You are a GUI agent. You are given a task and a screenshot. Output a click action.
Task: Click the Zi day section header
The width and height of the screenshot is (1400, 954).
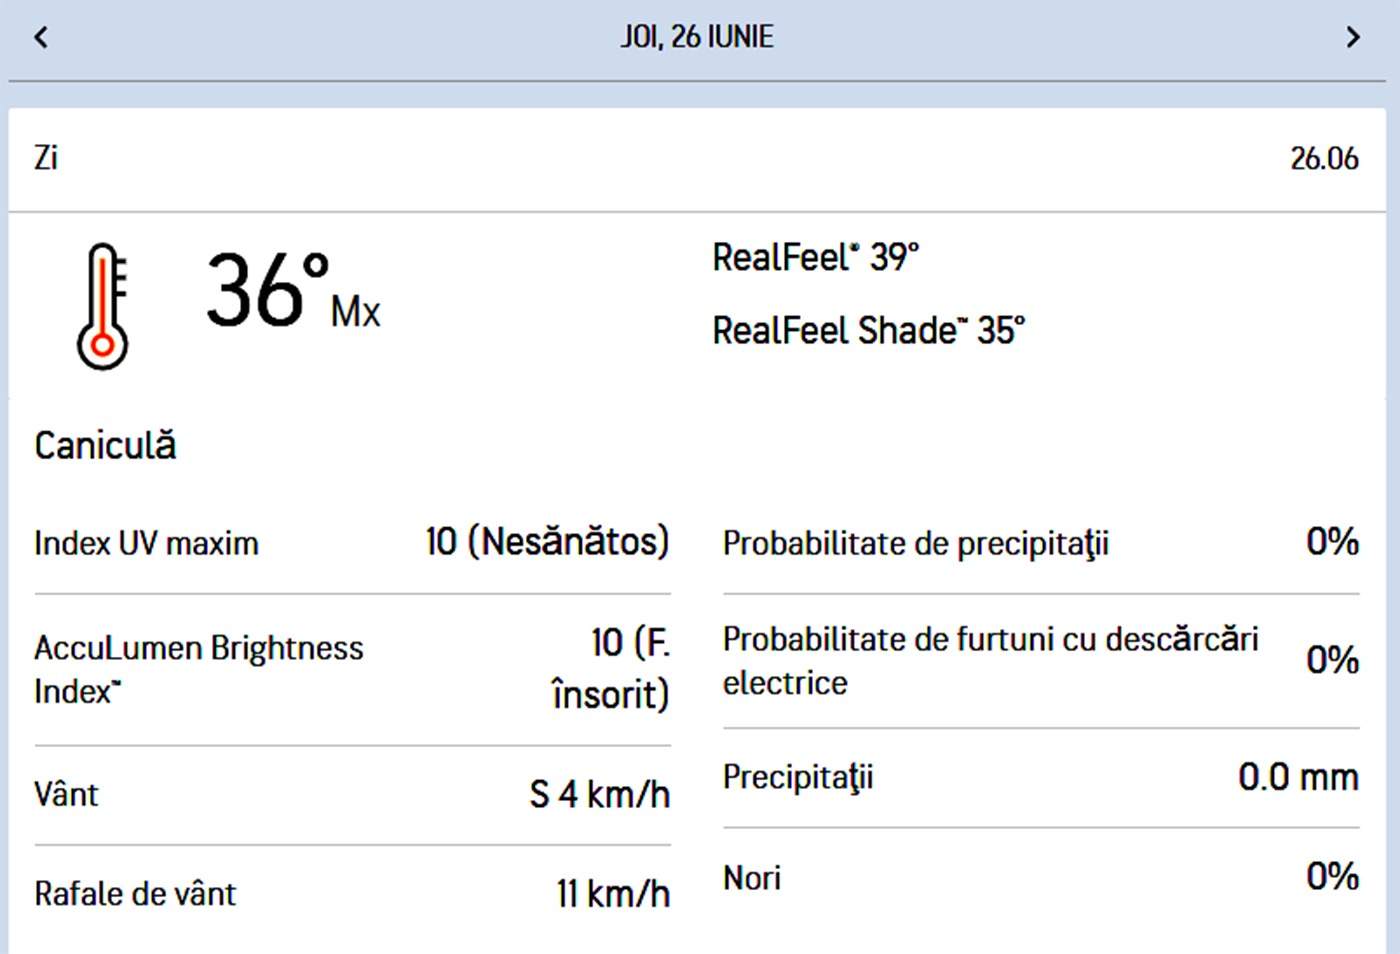pyautogui.click(x=46, y=158)
